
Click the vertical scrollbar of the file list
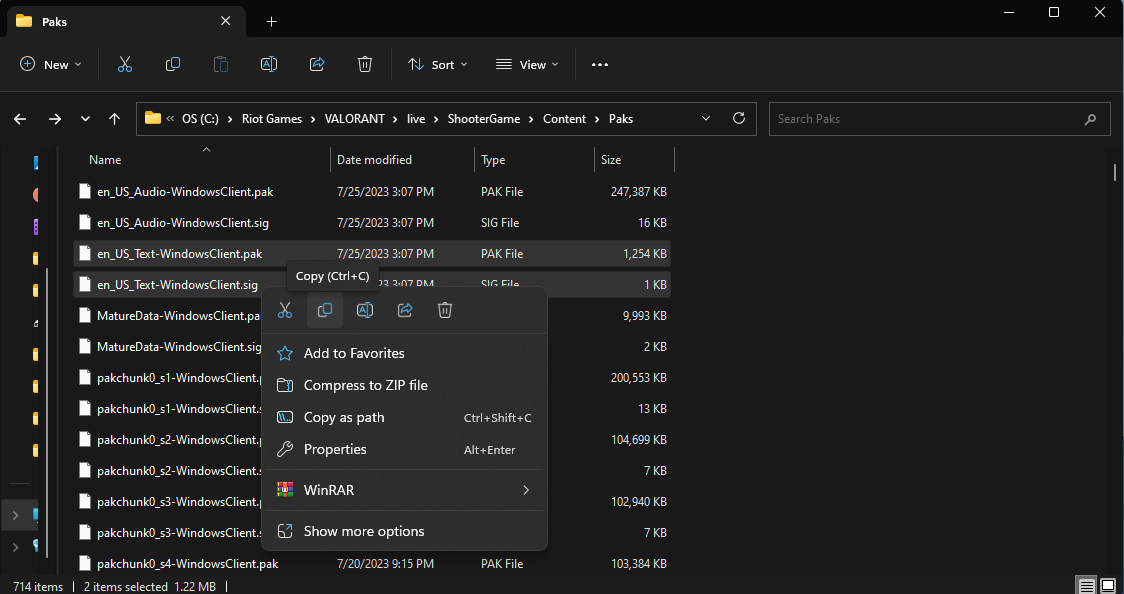click(1115, 172)
